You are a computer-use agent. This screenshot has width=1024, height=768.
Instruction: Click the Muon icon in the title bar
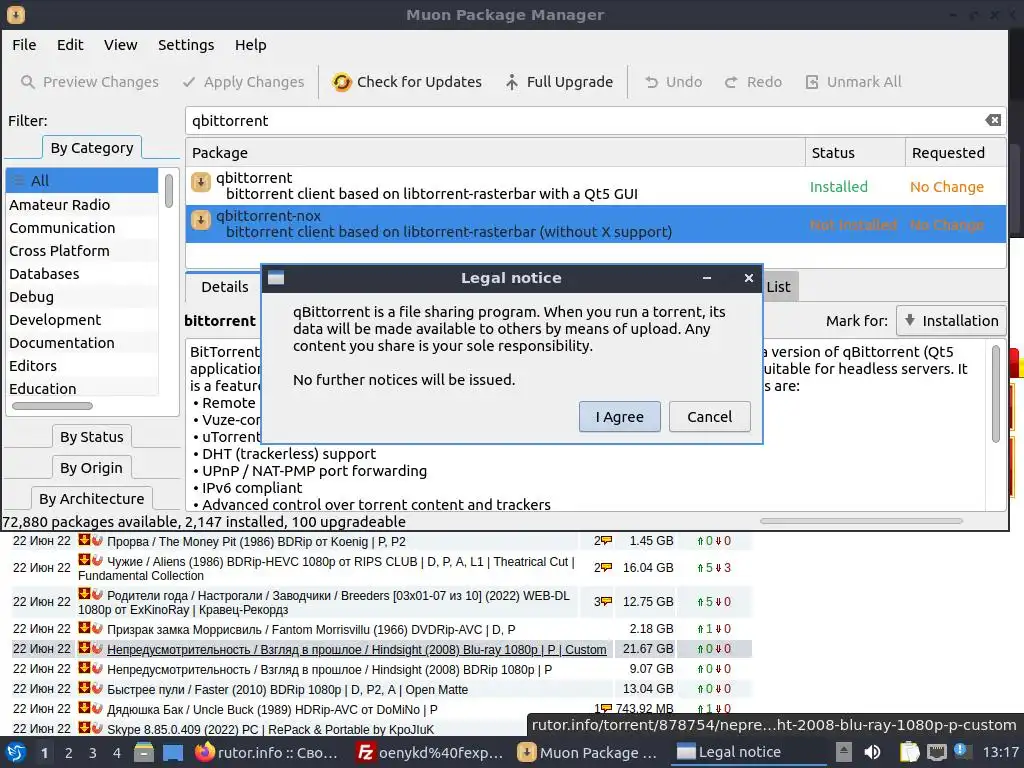(x=15, y=14)
